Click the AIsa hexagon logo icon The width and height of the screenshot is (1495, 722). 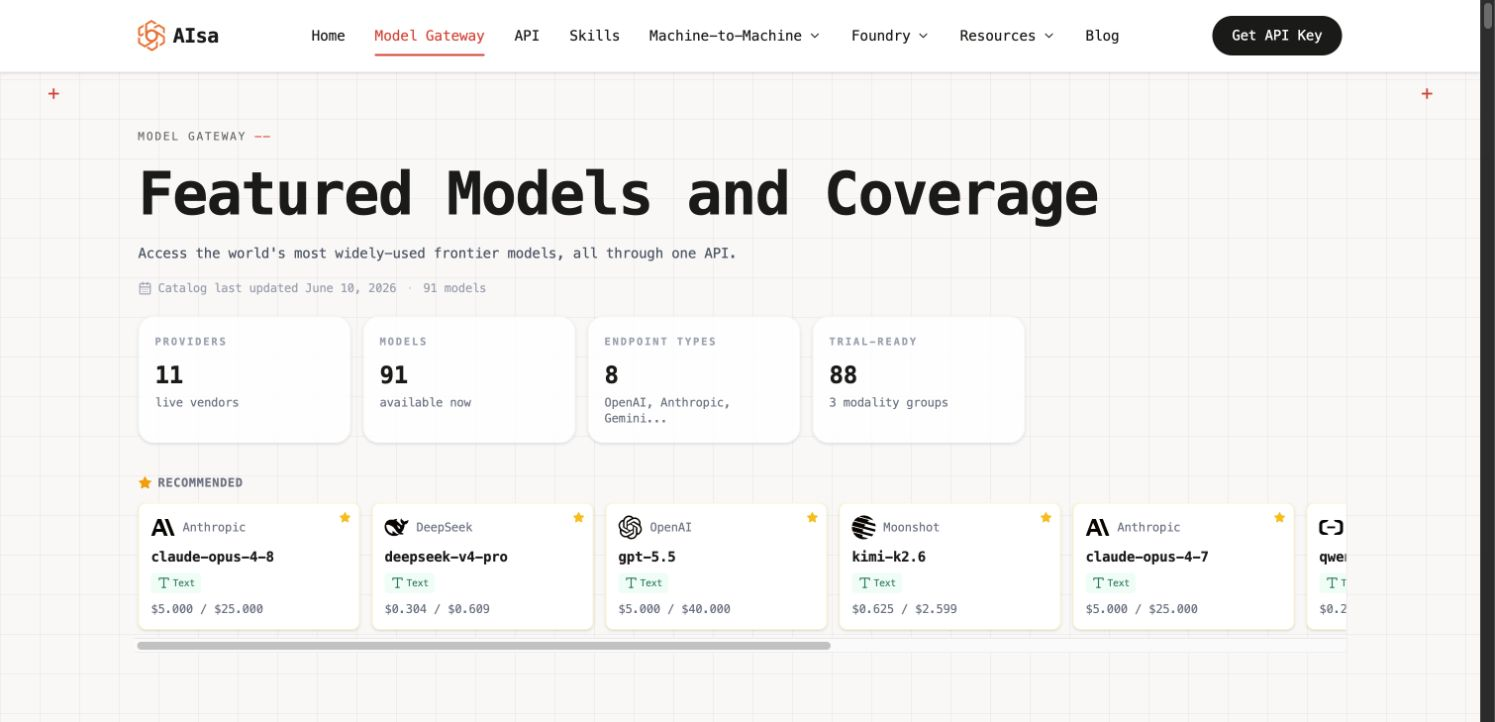[151, 36]
